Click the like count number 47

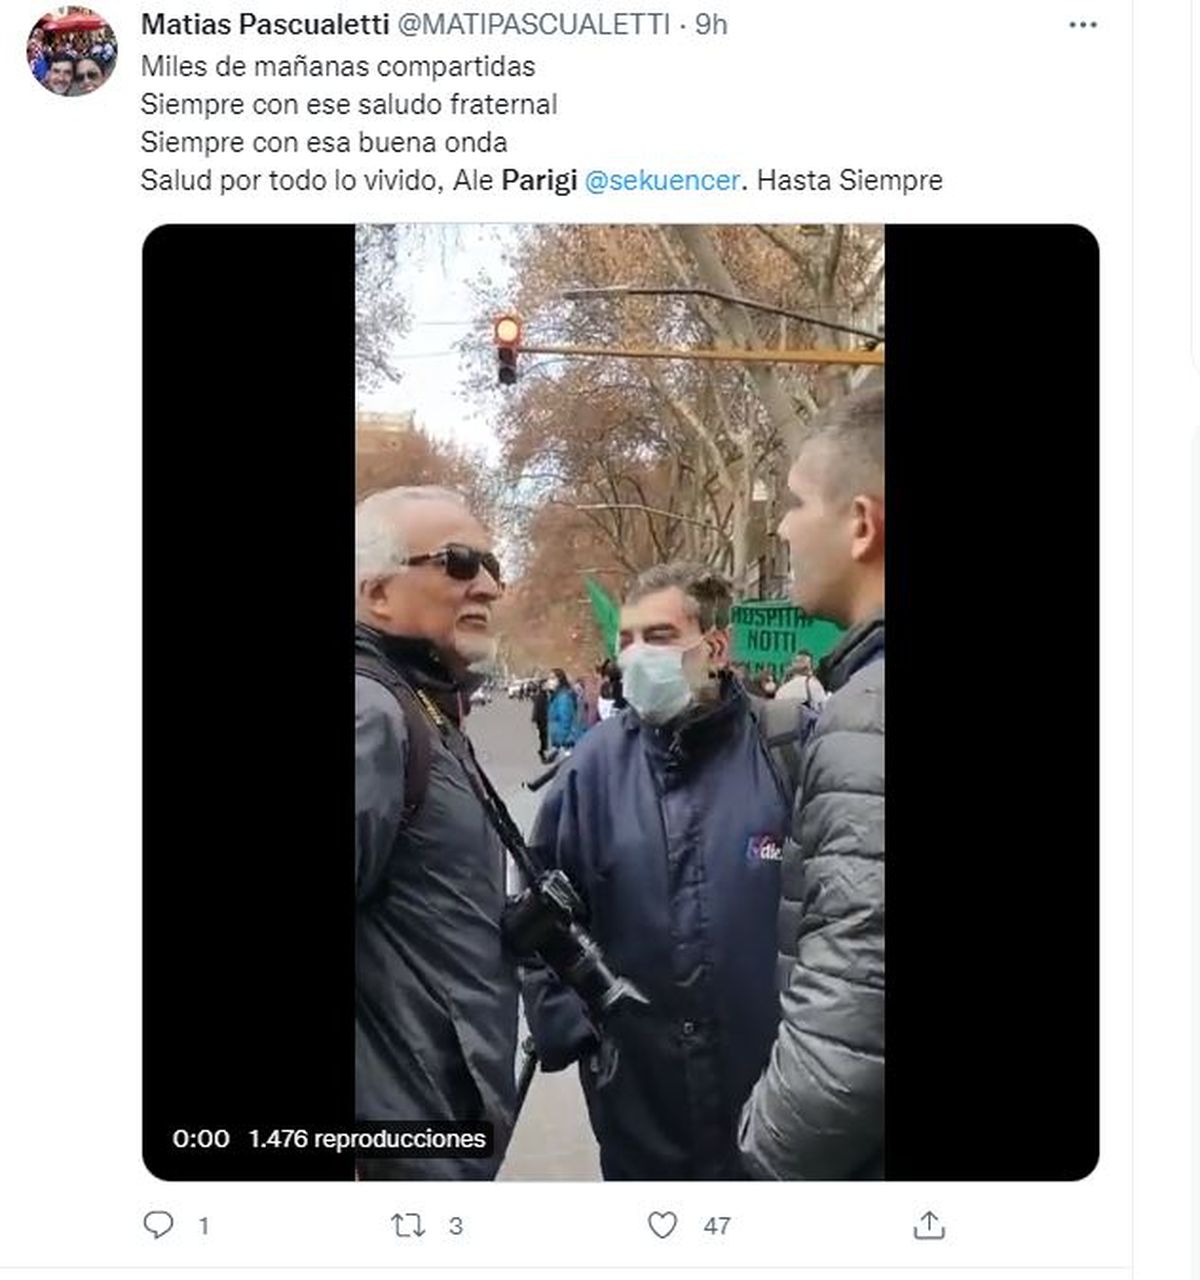[x=717, y=1226]
